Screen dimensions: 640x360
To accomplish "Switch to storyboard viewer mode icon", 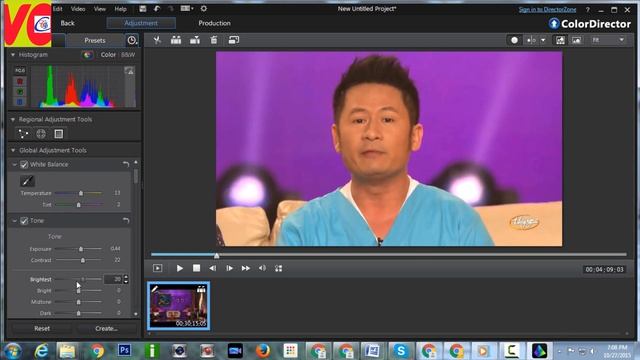I will [x=560, y=40].
